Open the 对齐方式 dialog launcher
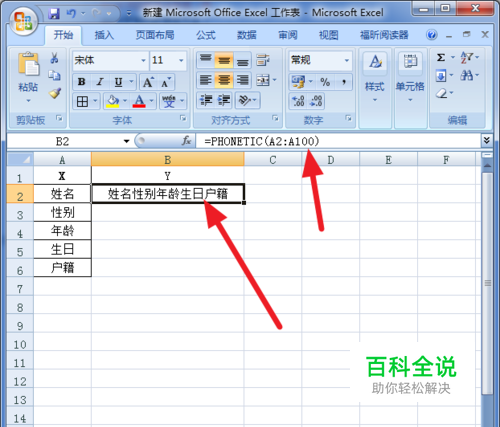The height and width of the screenshot is (427, 500). pyautogui.click(x=275, y=118)
